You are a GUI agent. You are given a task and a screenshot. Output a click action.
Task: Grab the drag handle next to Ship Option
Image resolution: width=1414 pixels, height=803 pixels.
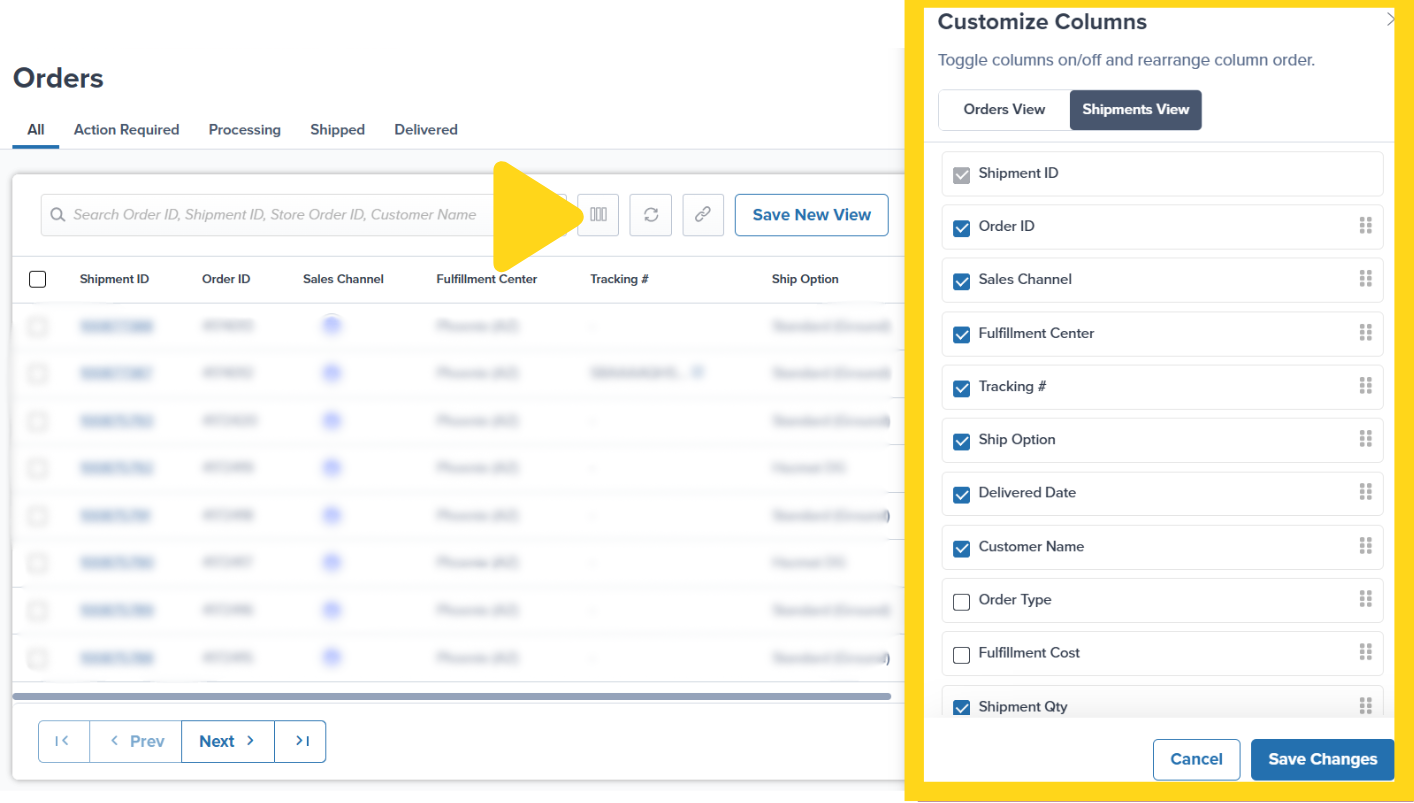tap(1366, 440)
